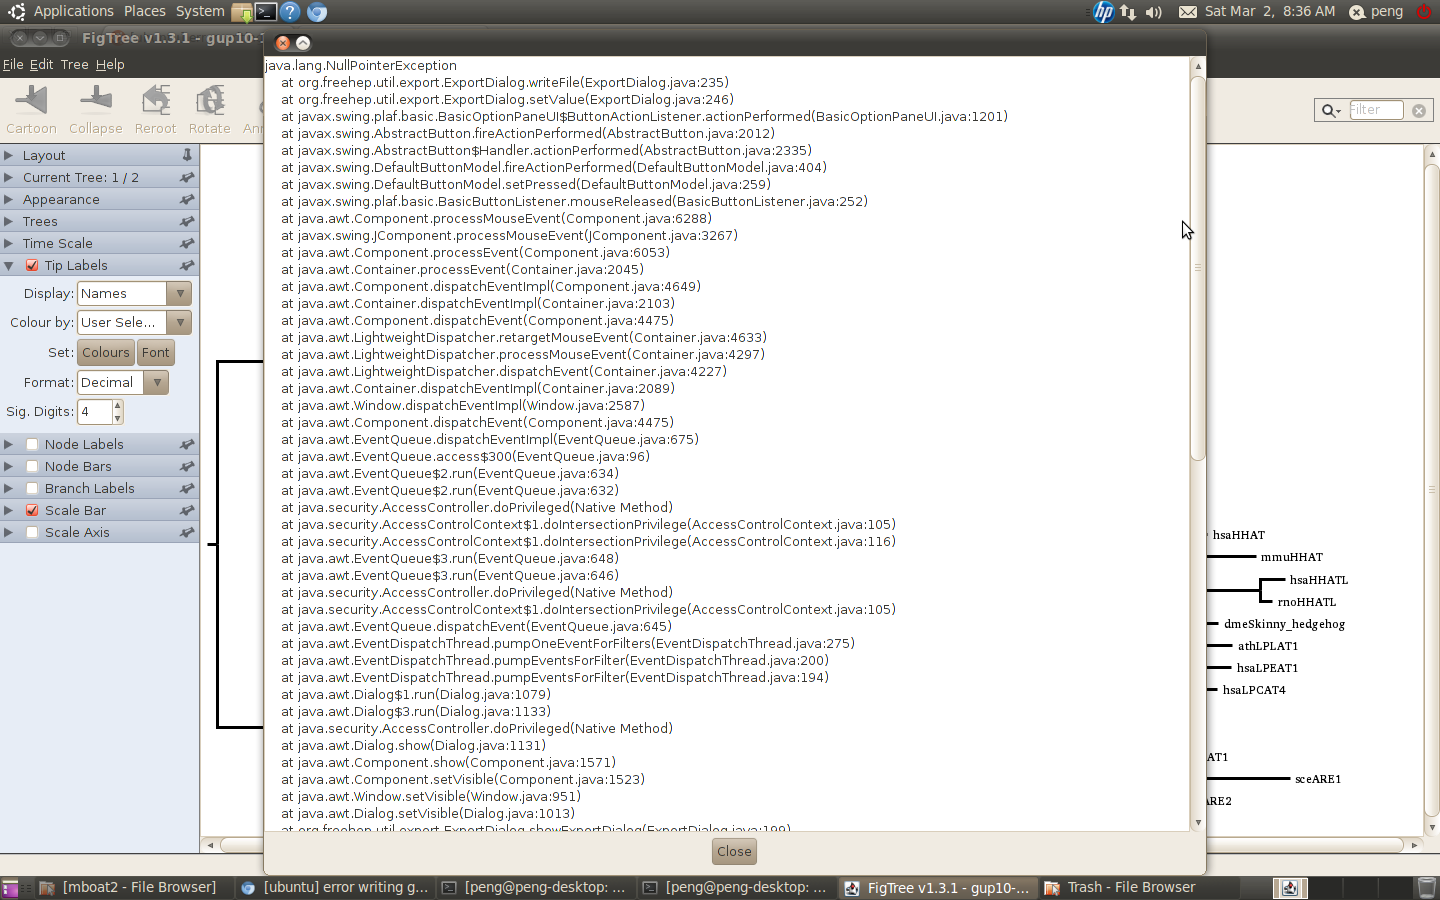The height and width of the screenshot is (900, 1440).
Task: Open the Colour by dropdown
Action: pyautogui.click(x=134, y=323)
